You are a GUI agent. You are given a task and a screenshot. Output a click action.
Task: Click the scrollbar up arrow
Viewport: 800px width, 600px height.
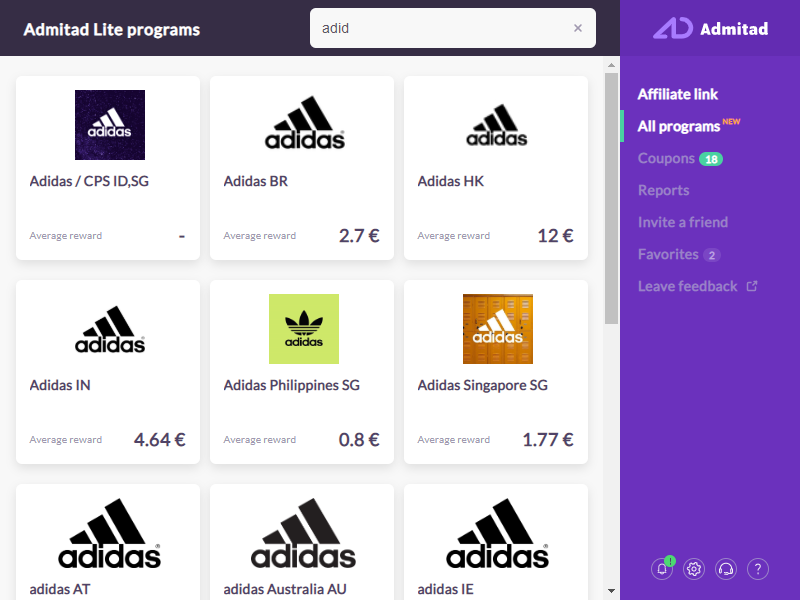click(611, 65)
